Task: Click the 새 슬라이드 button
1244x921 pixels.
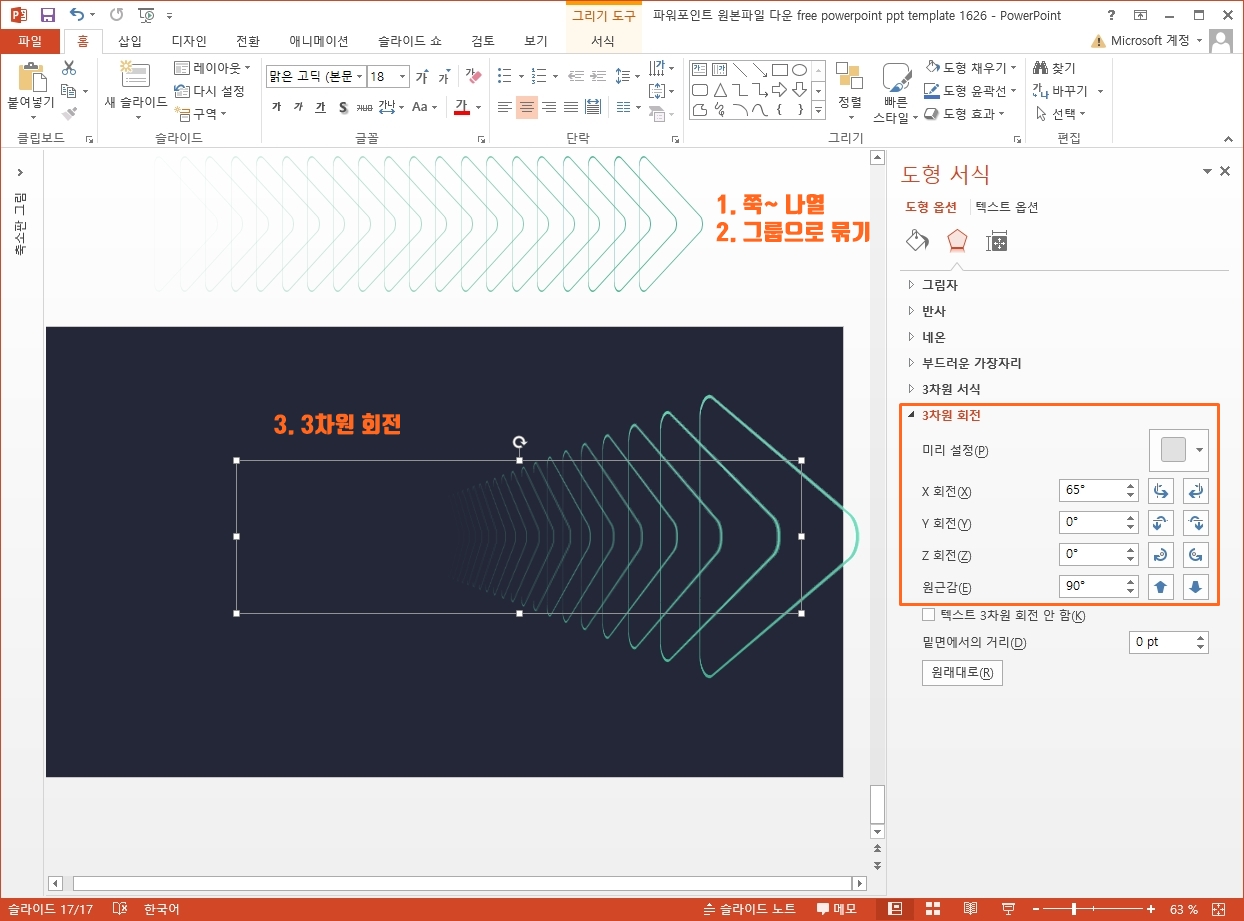Action: (136, 90)
